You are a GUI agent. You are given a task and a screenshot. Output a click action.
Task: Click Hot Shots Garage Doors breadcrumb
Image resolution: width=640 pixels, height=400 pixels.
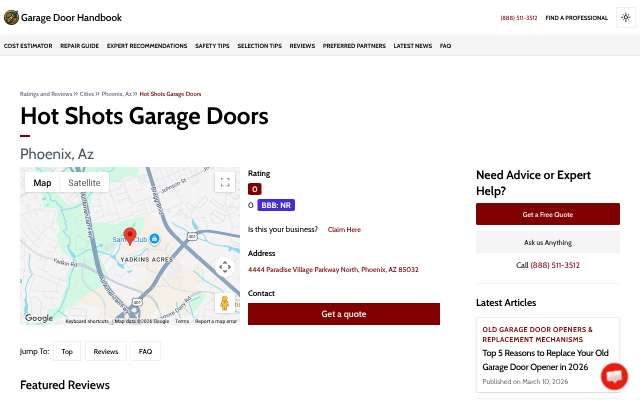click(x=170, y=94)
